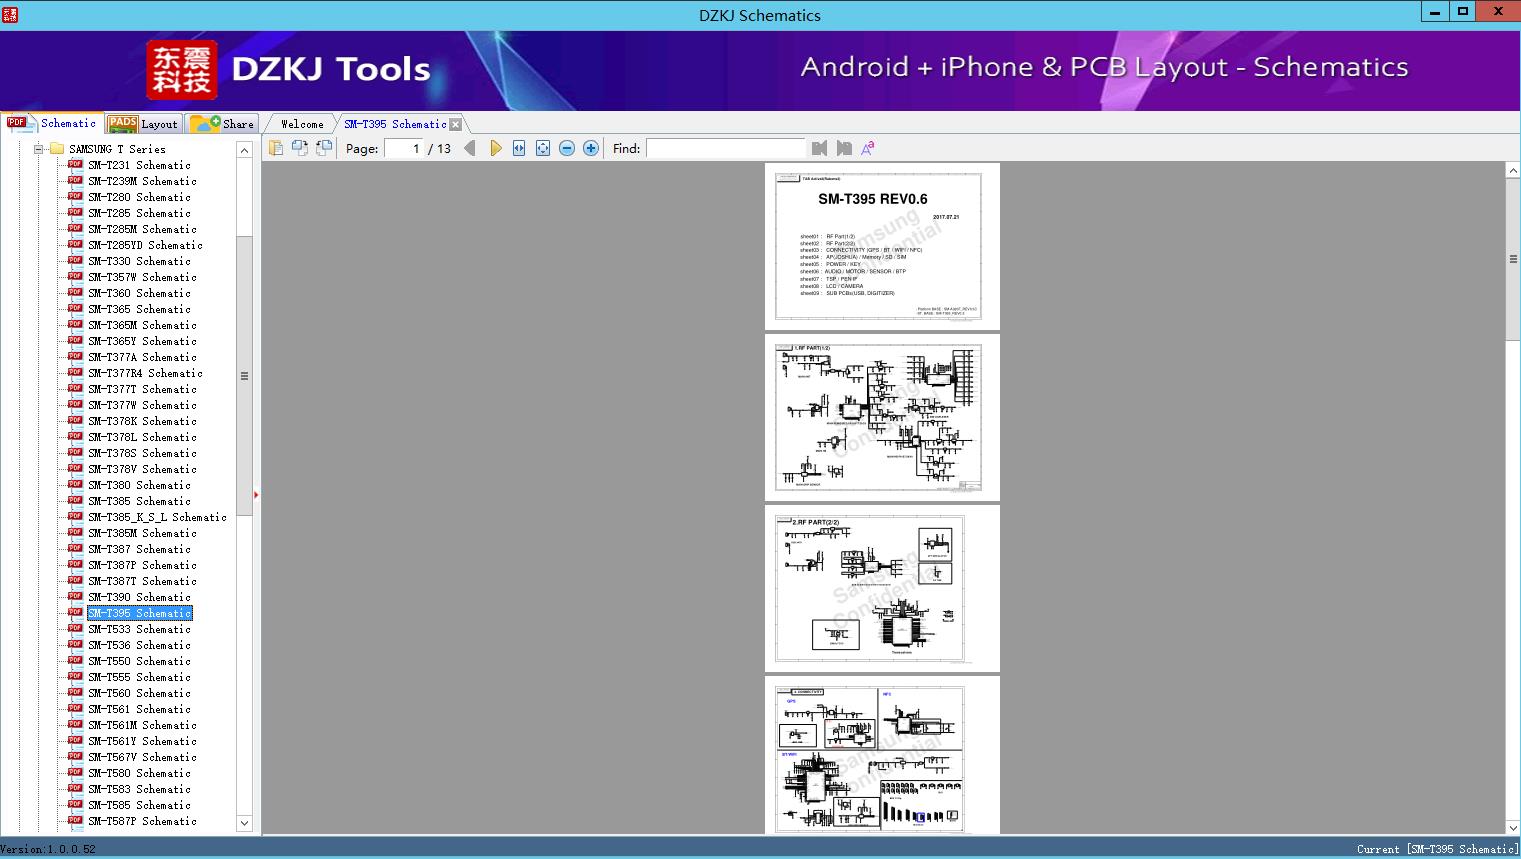Open the Welcome document tab
The image size is (1521, 859).
(x=302, y=124)
